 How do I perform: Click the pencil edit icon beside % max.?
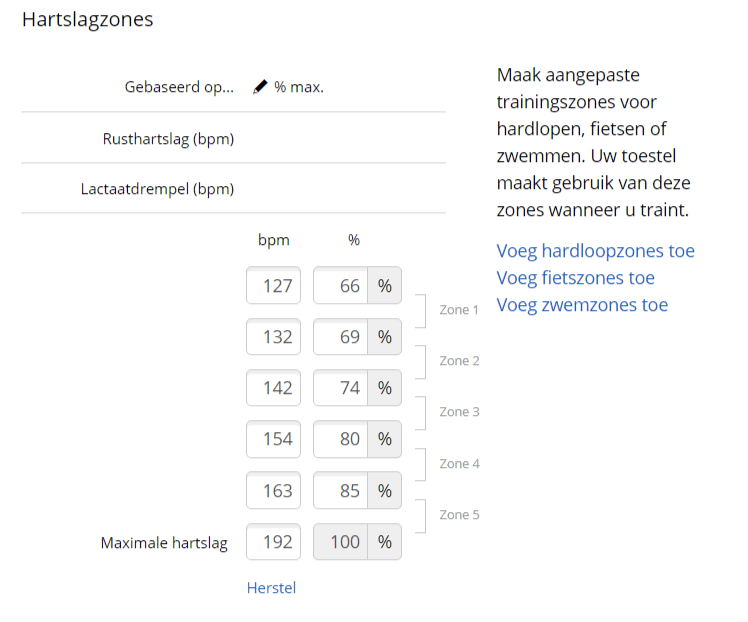pyautogui.click(x=260, y=87)
